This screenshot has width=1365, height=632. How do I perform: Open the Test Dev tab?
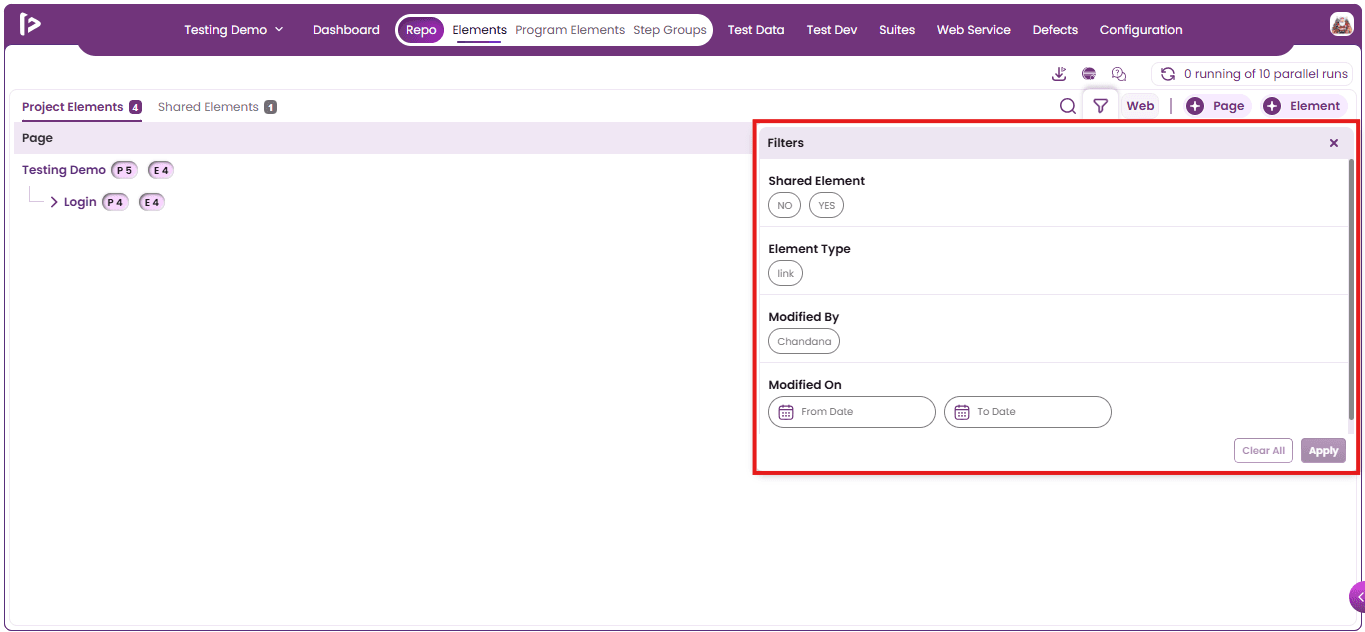(x=832, y=30)
